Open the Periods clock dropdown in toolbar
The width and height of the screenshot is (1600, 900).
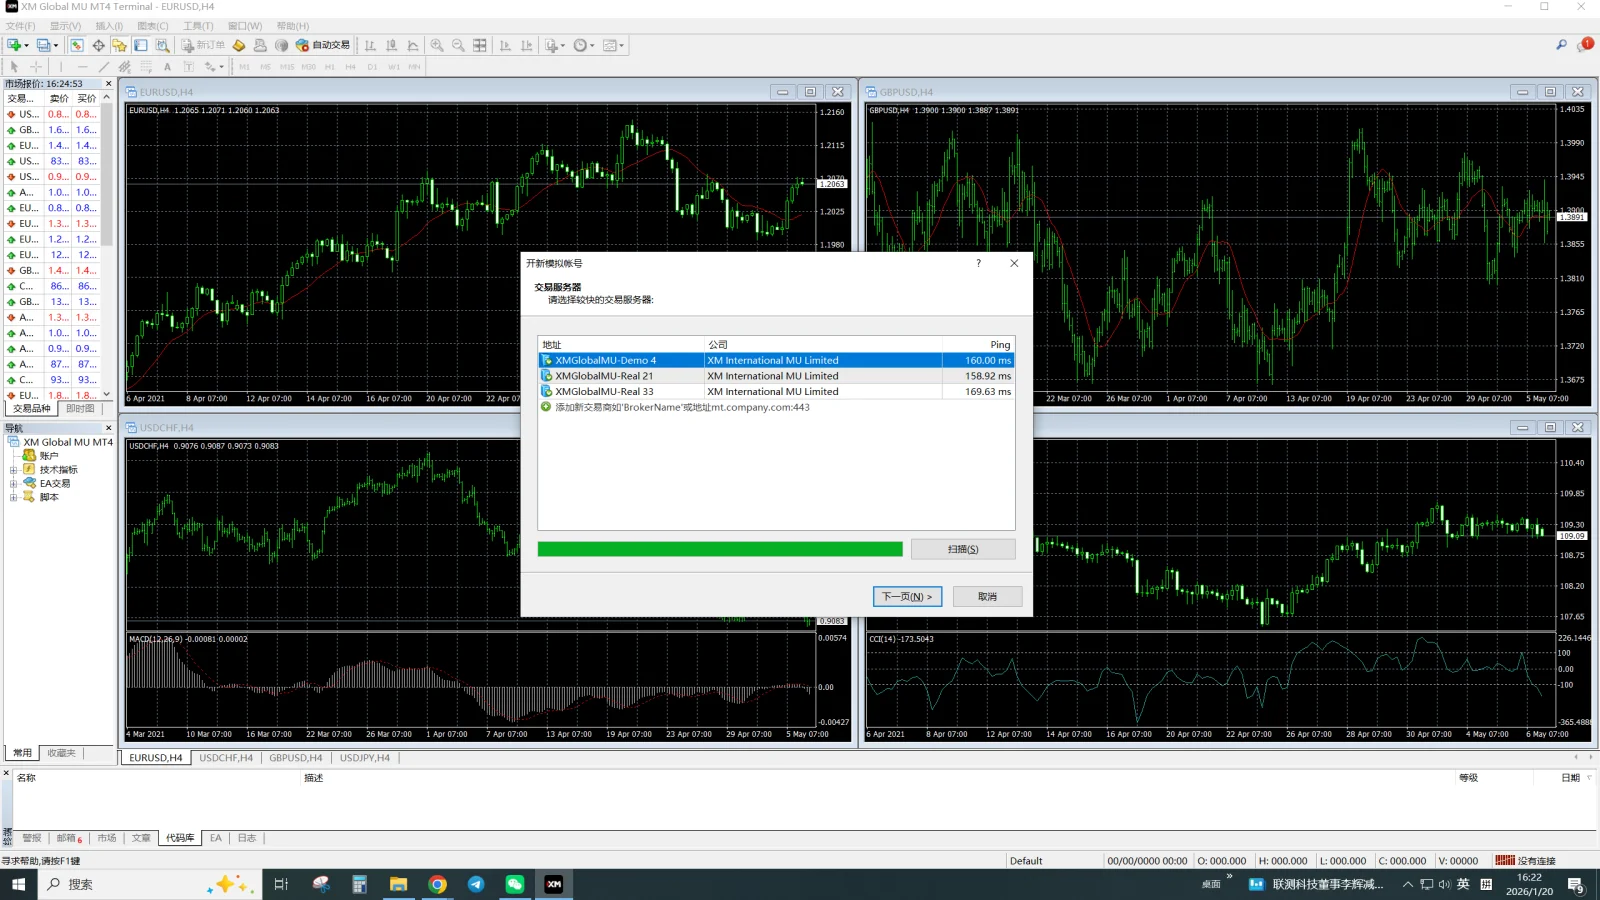pyautogui.click(x=592, y=45)
